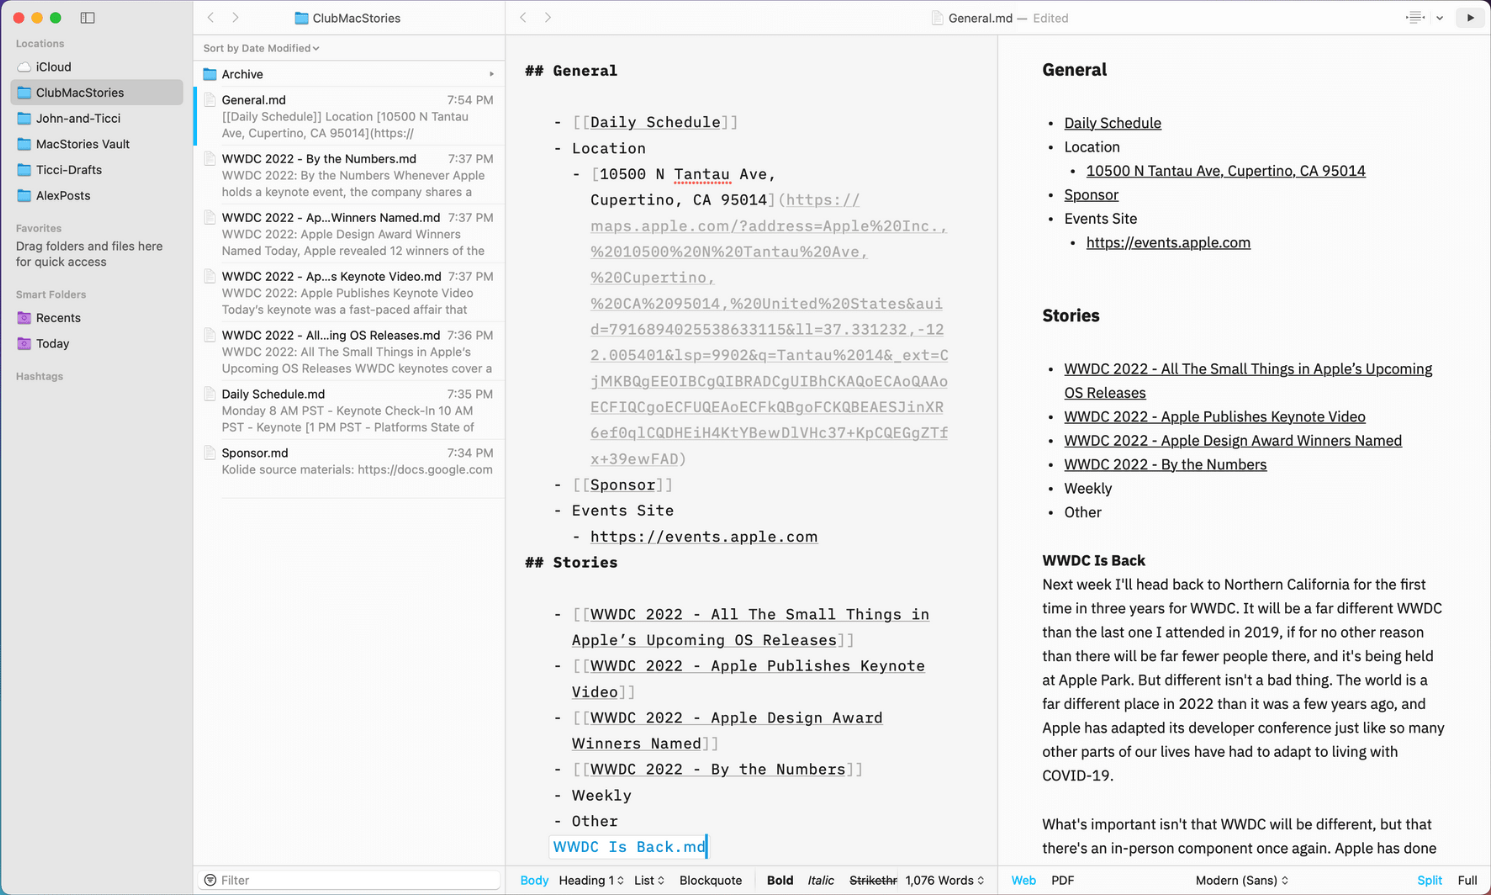Screen dimensions: 1491x895
Task: Click the play button in the top right
Action: click(x=1469, y=18)
